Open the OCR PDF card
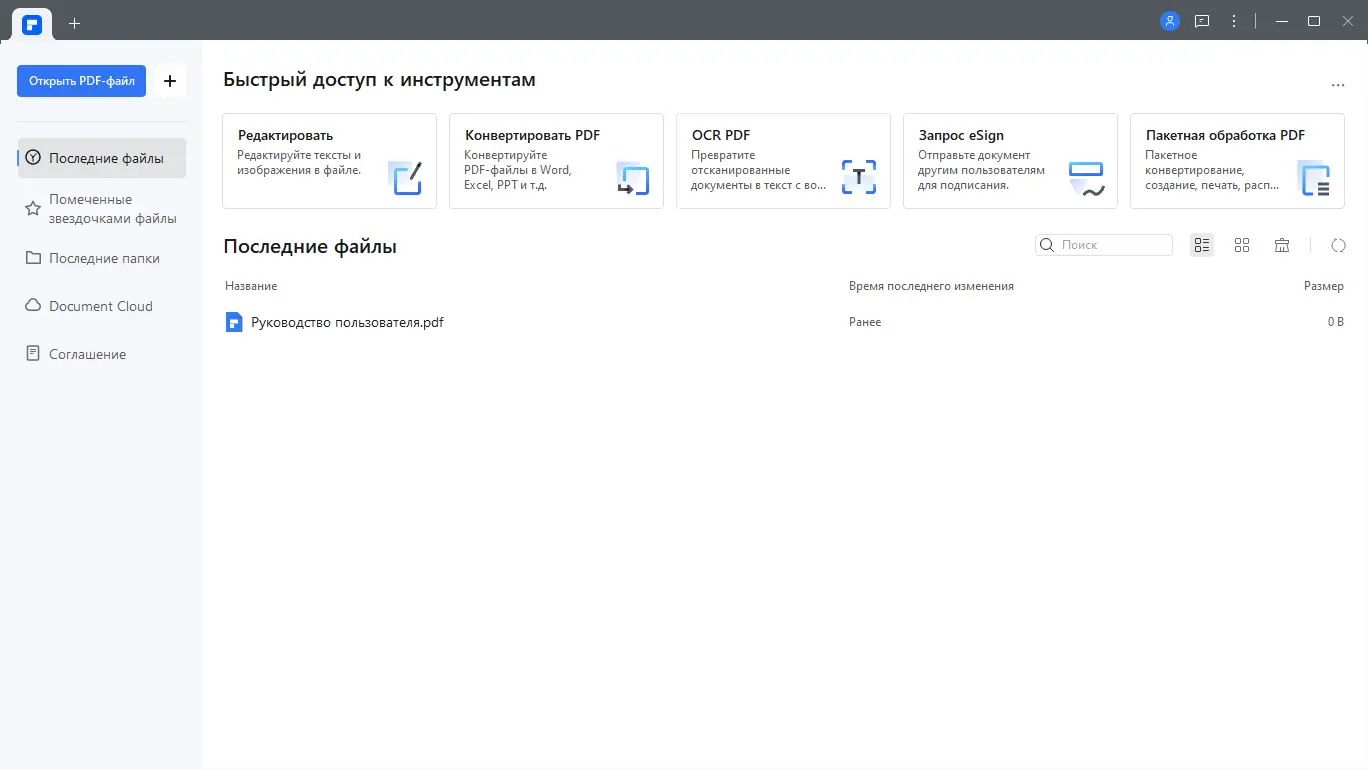The height and width of the screenshot is (770, 1368). [783, 161]
